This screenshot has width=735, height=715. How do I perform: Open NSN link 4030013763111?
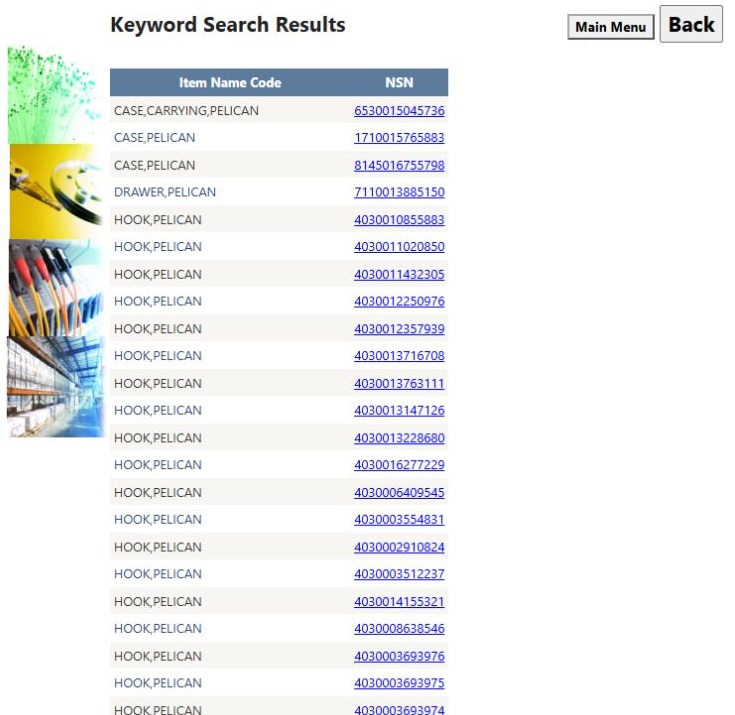[399, 384]
